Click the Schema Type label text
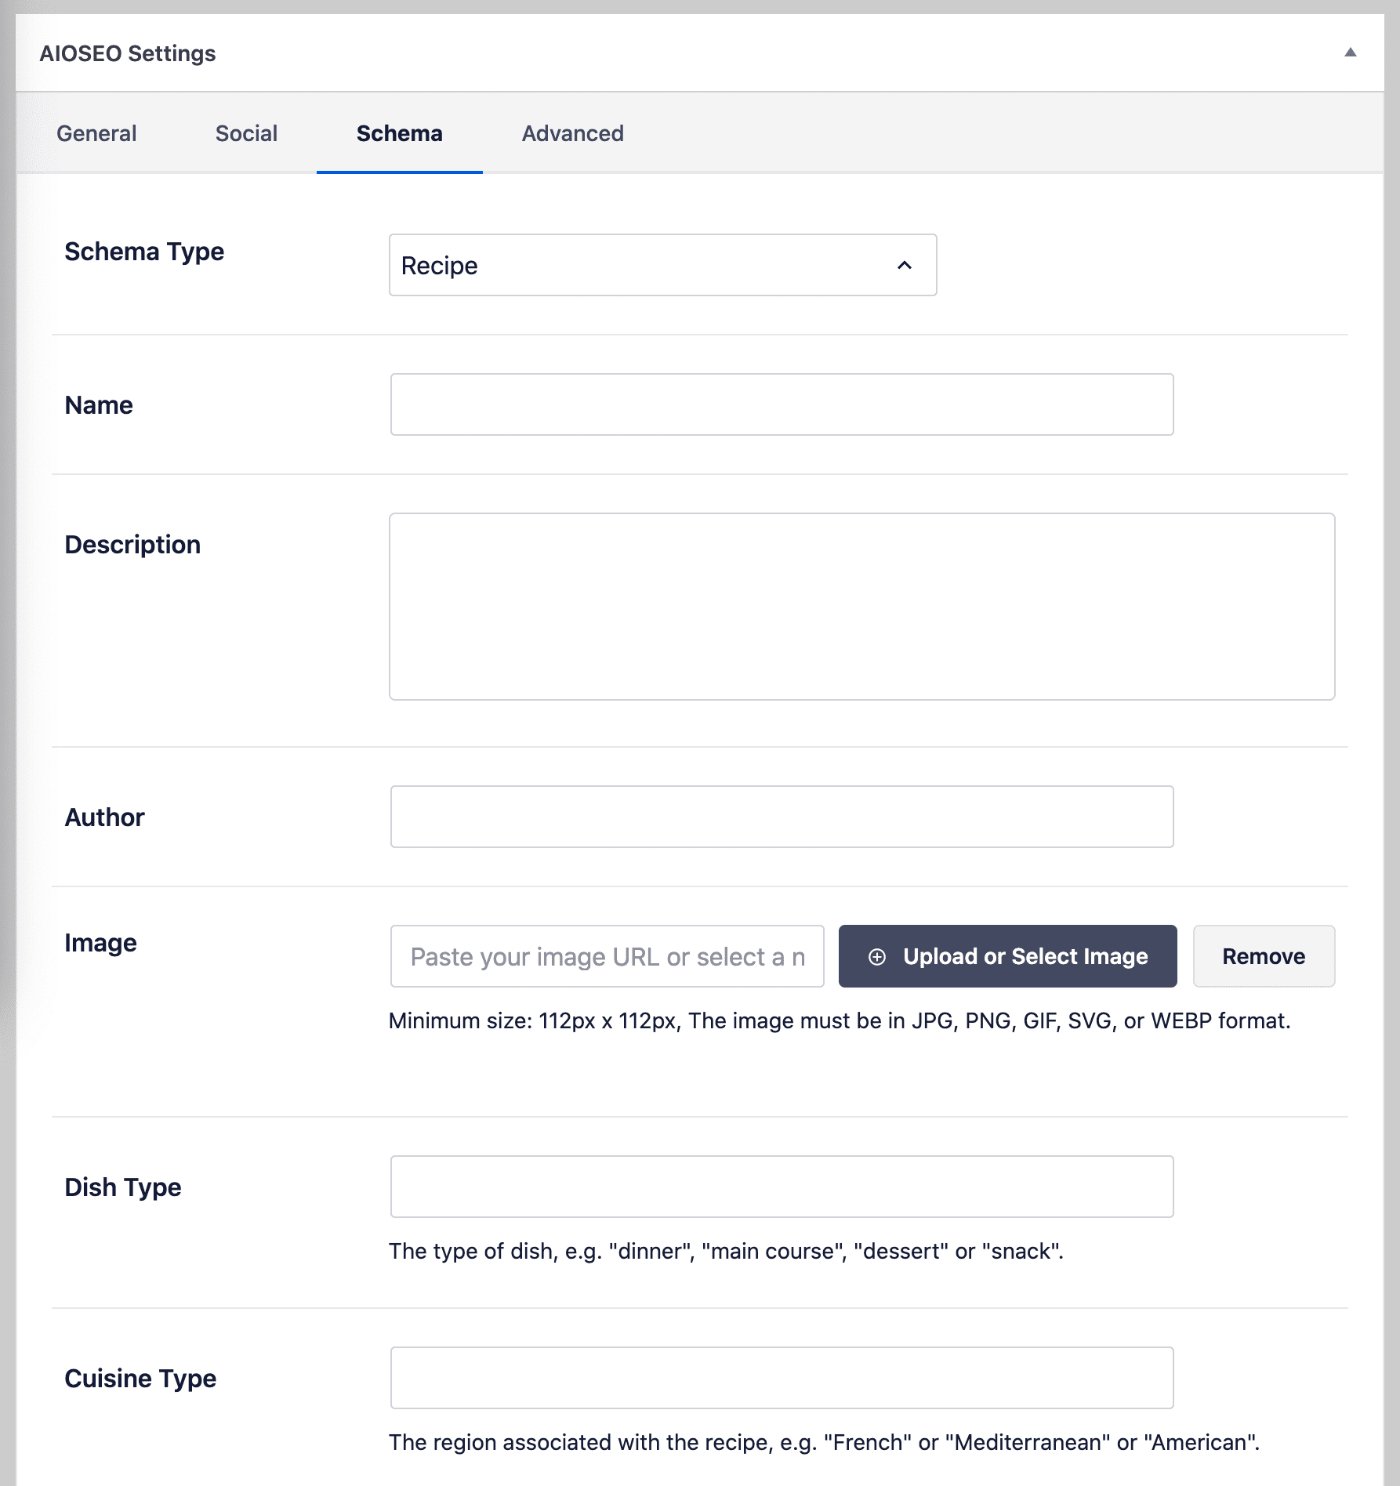 tap(144, 251)
